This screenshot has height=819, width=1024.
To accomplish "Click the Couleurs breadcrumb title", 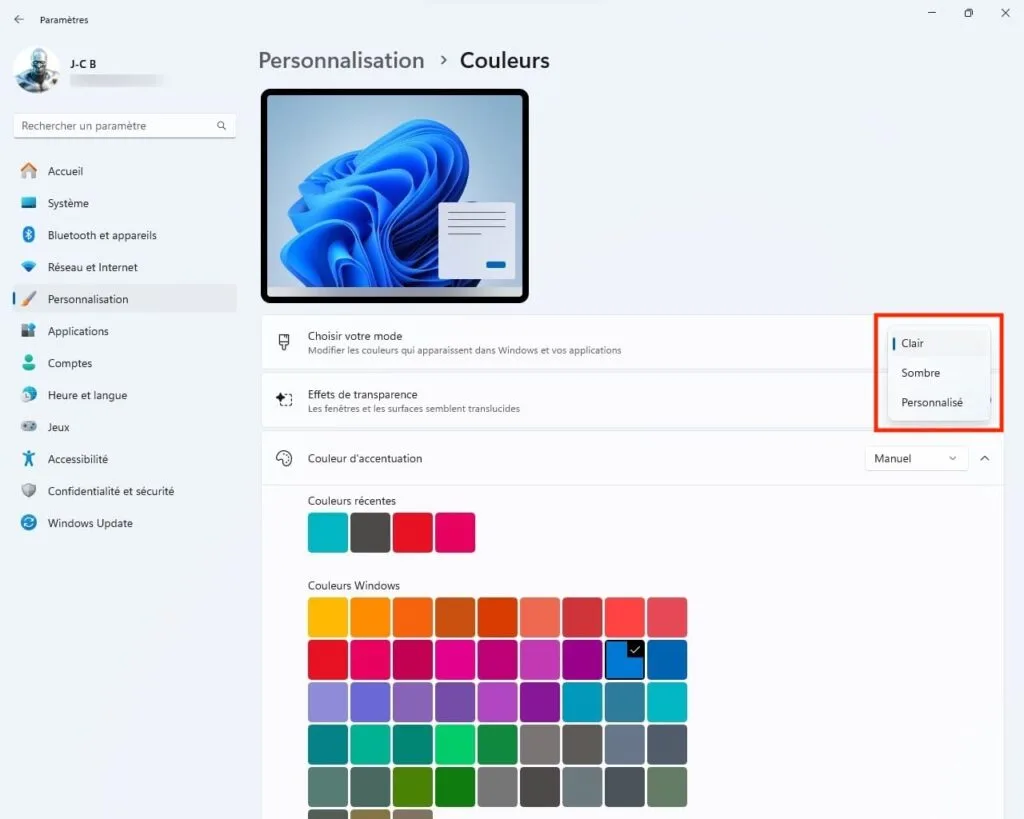I will [505, 60].
